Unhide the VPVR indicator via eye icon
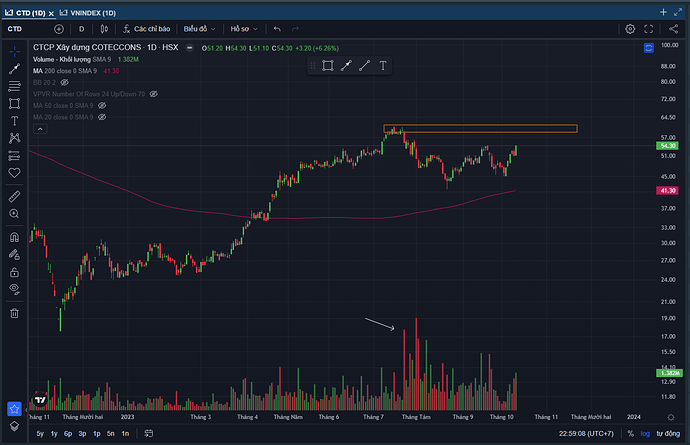 pos(155,94)
